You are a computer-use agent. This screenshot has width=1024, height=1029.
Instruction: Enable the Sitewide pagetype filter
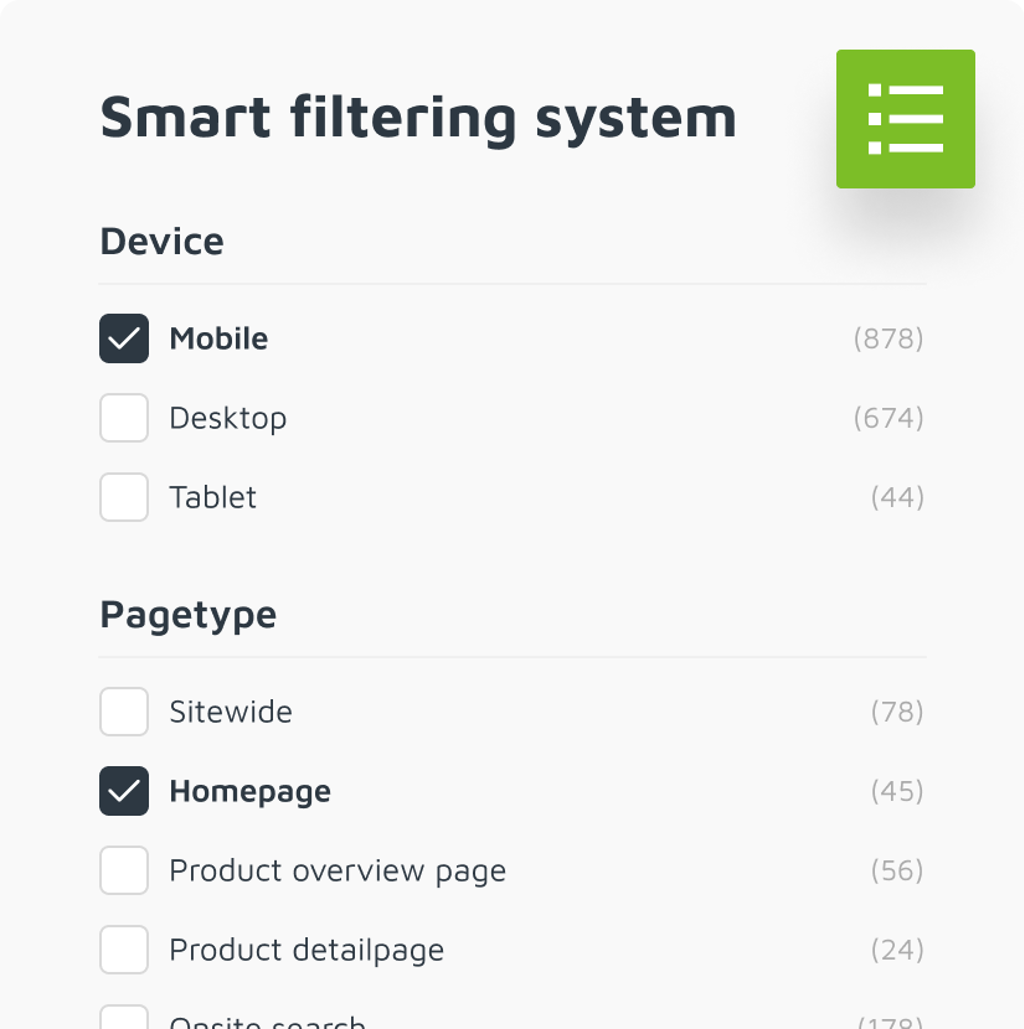click(x=123, y=711)
